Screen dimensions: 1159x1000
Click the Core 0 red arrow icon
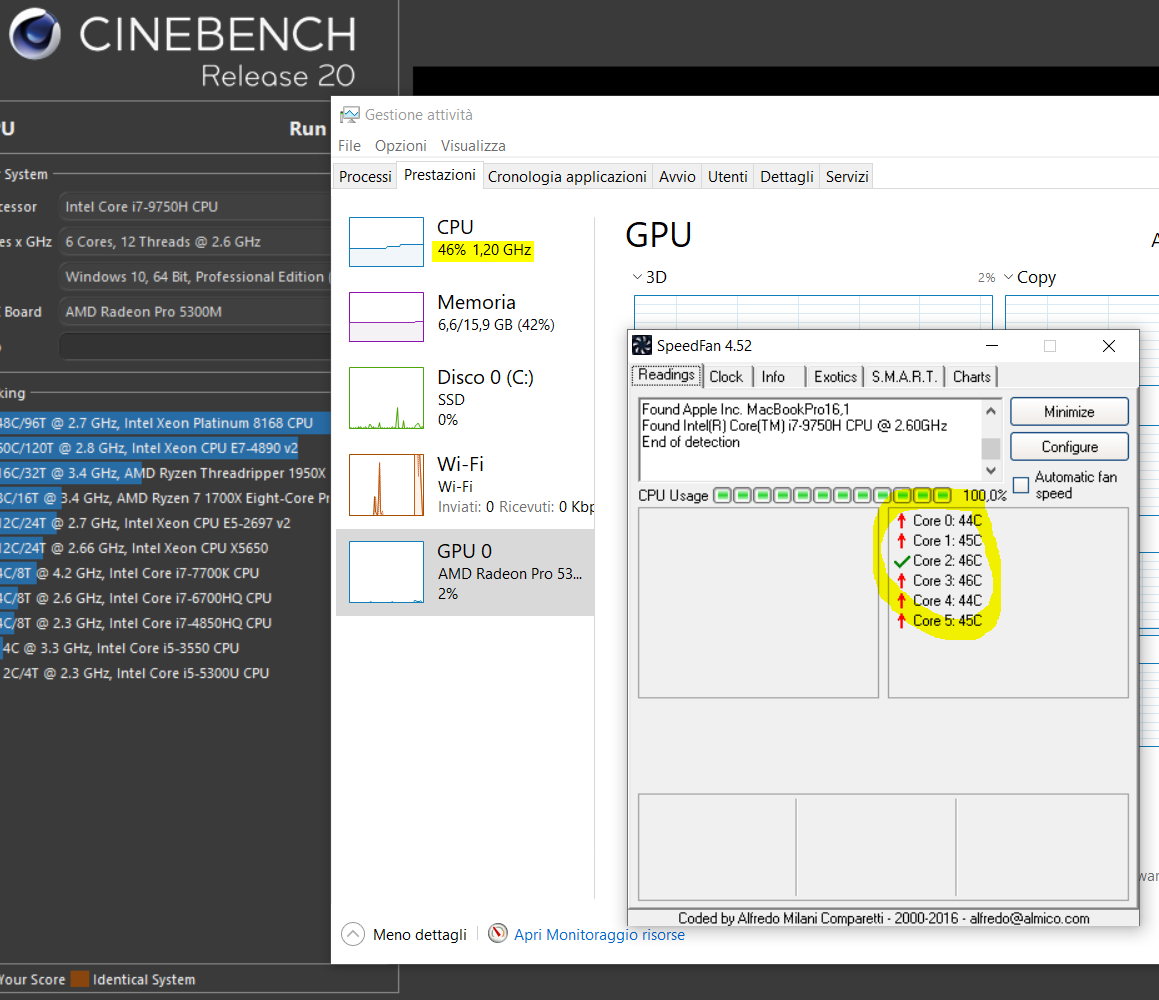(901, 520)
